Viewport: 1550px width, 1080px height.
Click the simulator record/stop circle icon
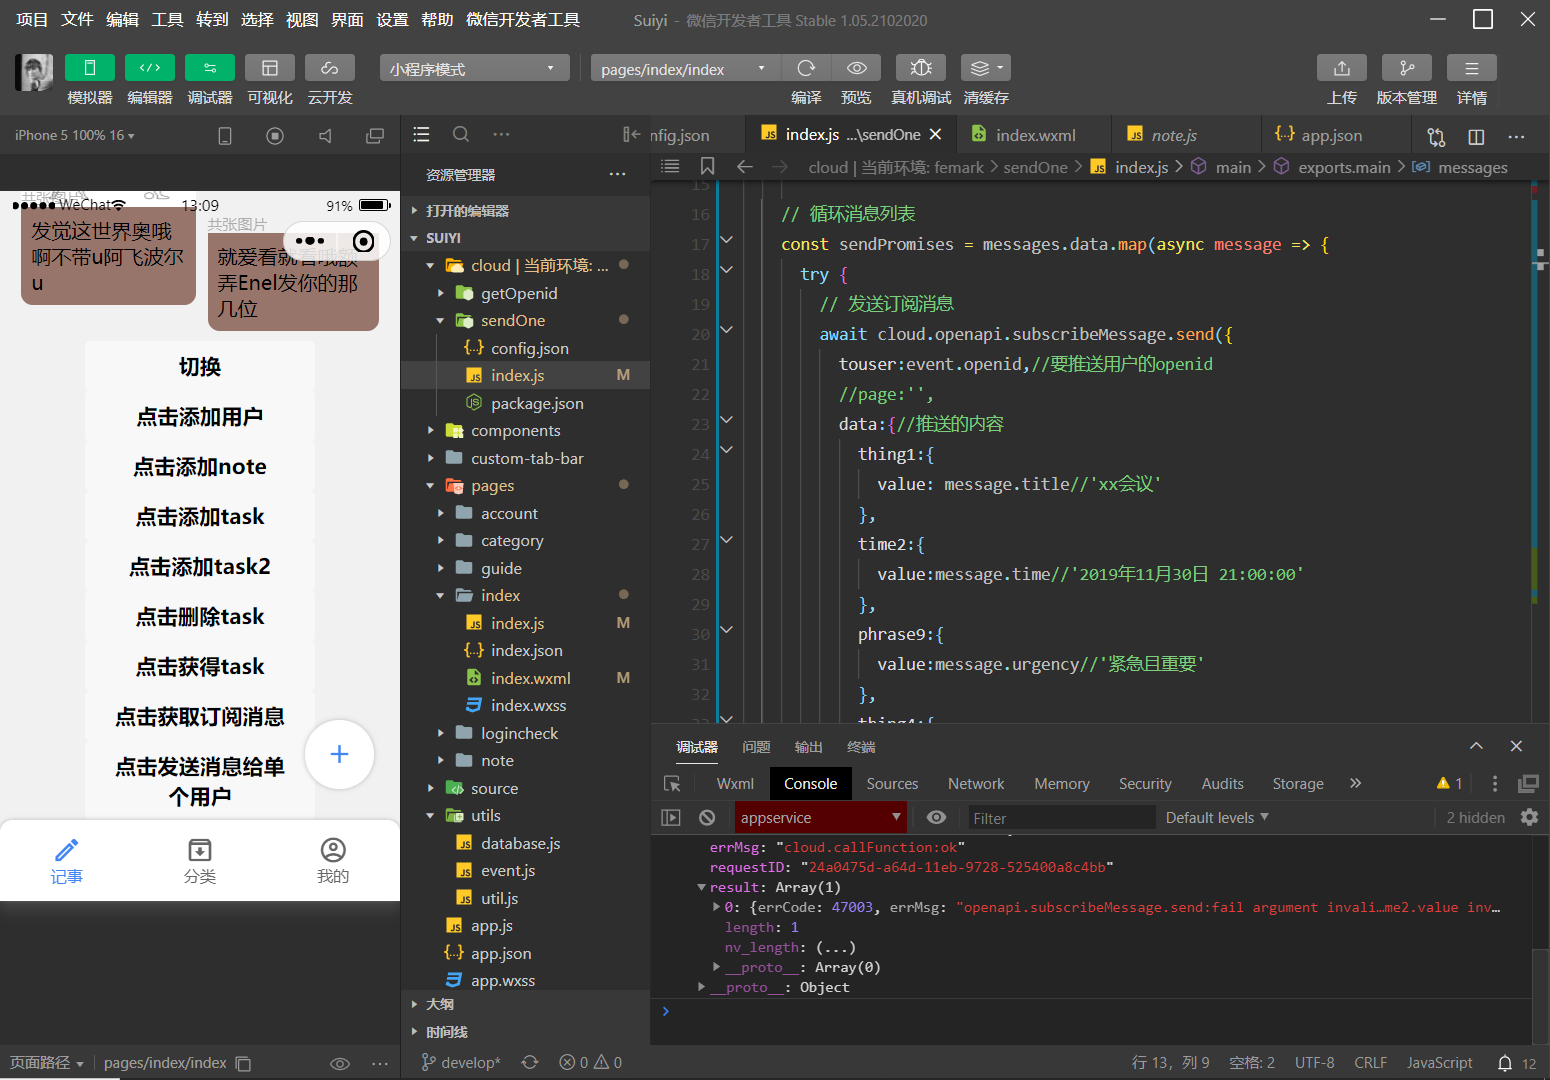275,136
